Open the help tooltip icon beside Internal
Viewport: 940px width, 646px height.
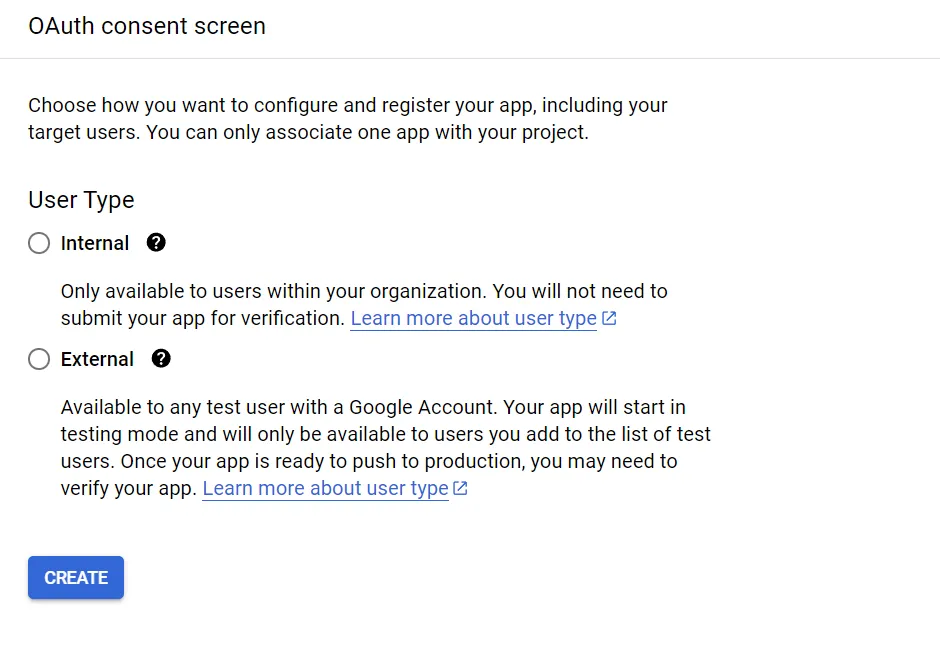tap(156, 243)
